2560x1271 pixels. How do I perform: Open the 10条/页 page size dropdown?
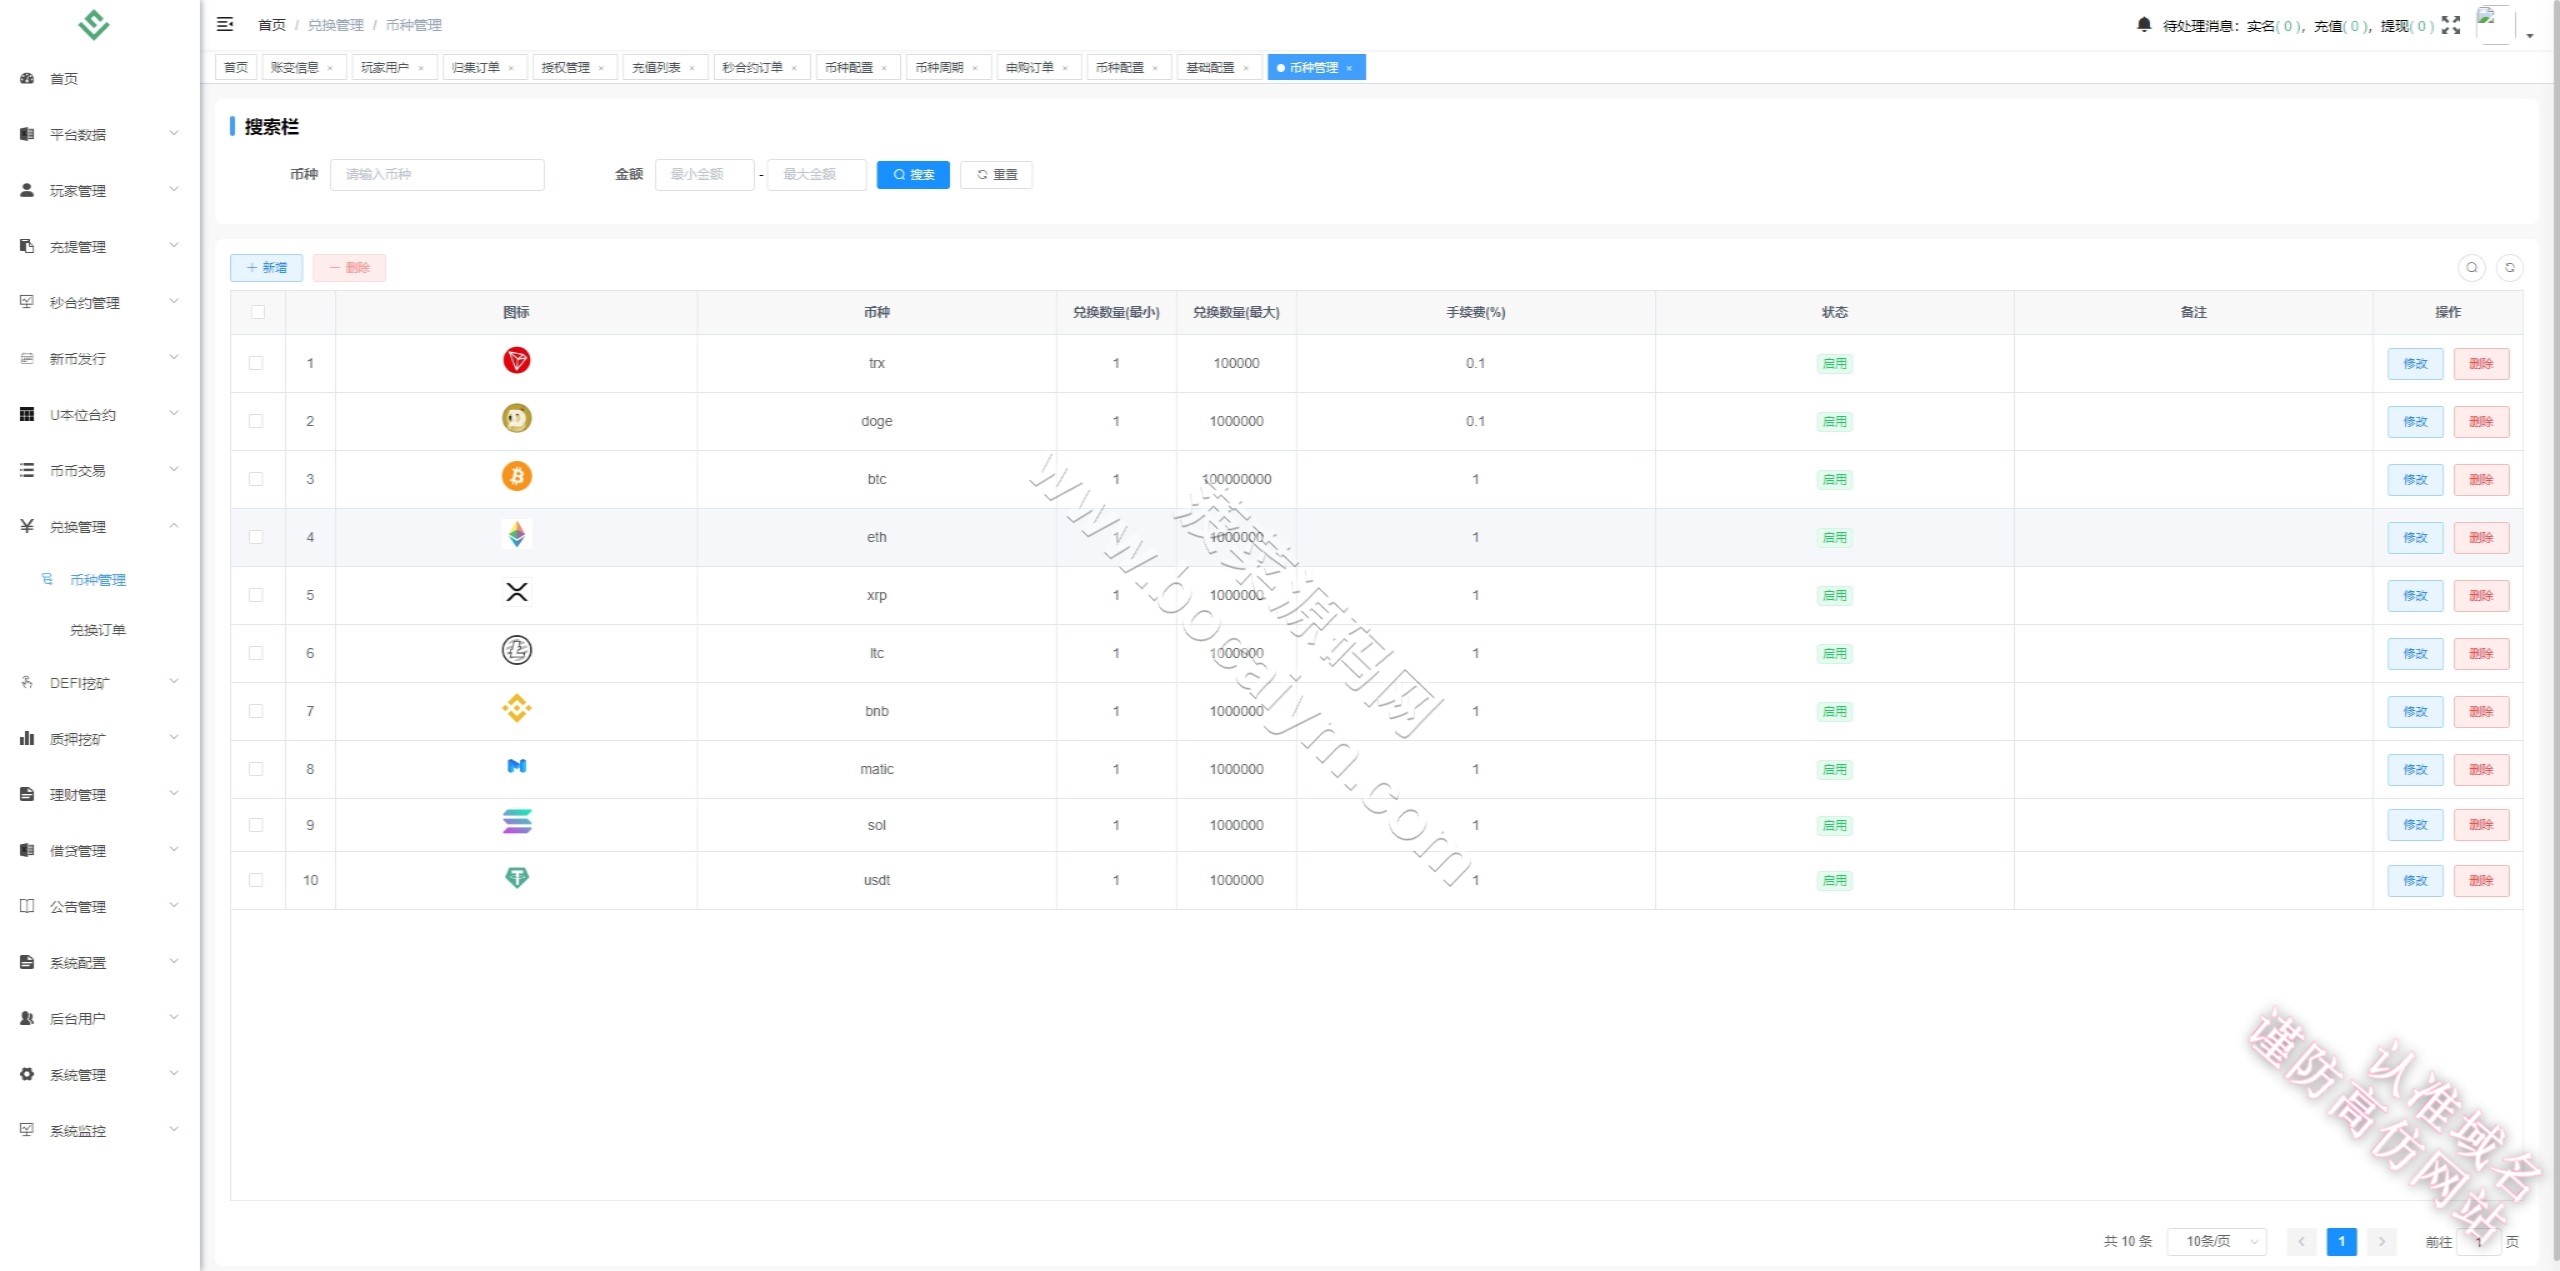[2216, 1241]
